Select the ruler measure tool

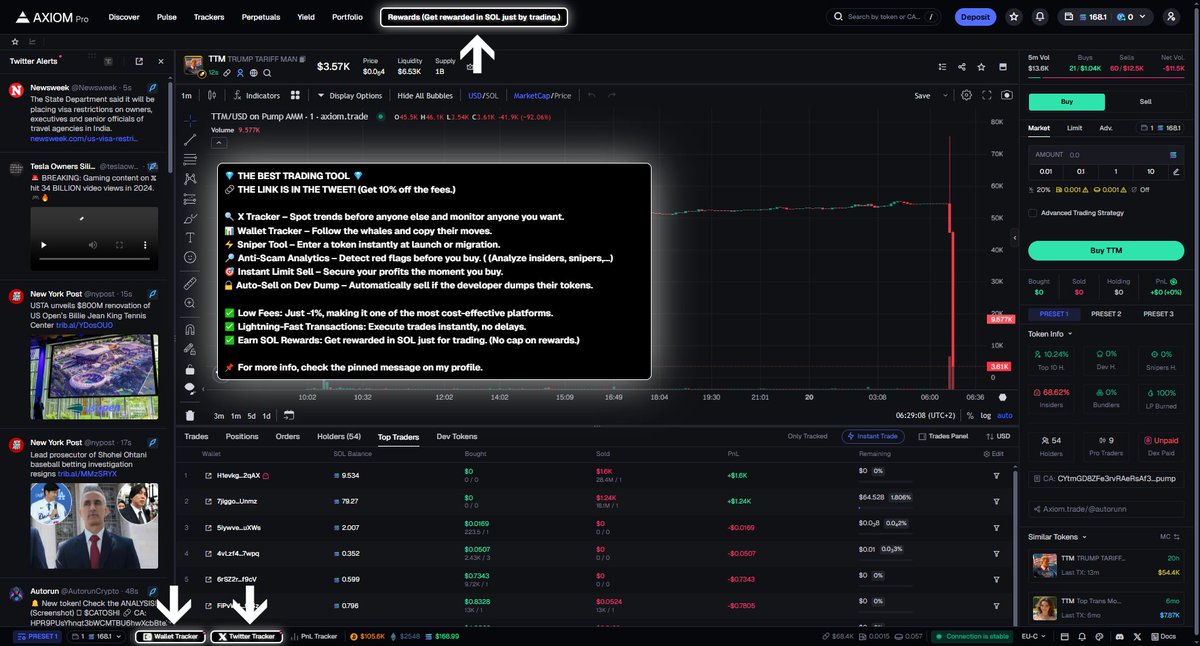tap(190, 283)
